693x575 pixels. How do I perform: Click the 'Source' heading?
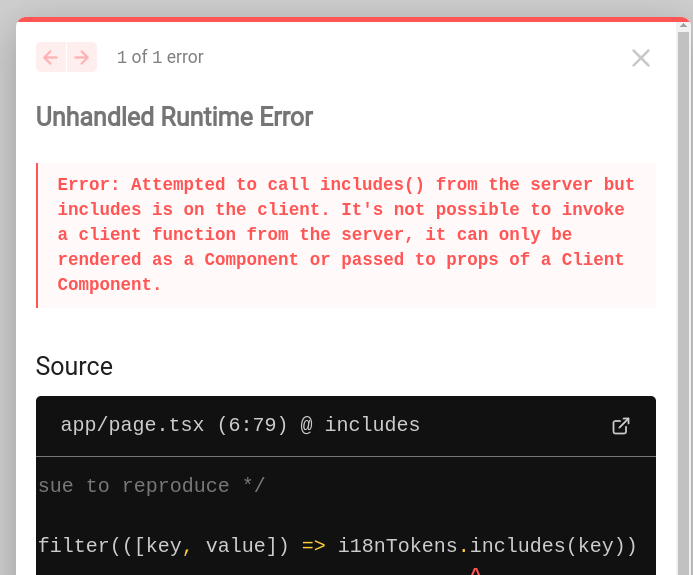click(74, 366)
